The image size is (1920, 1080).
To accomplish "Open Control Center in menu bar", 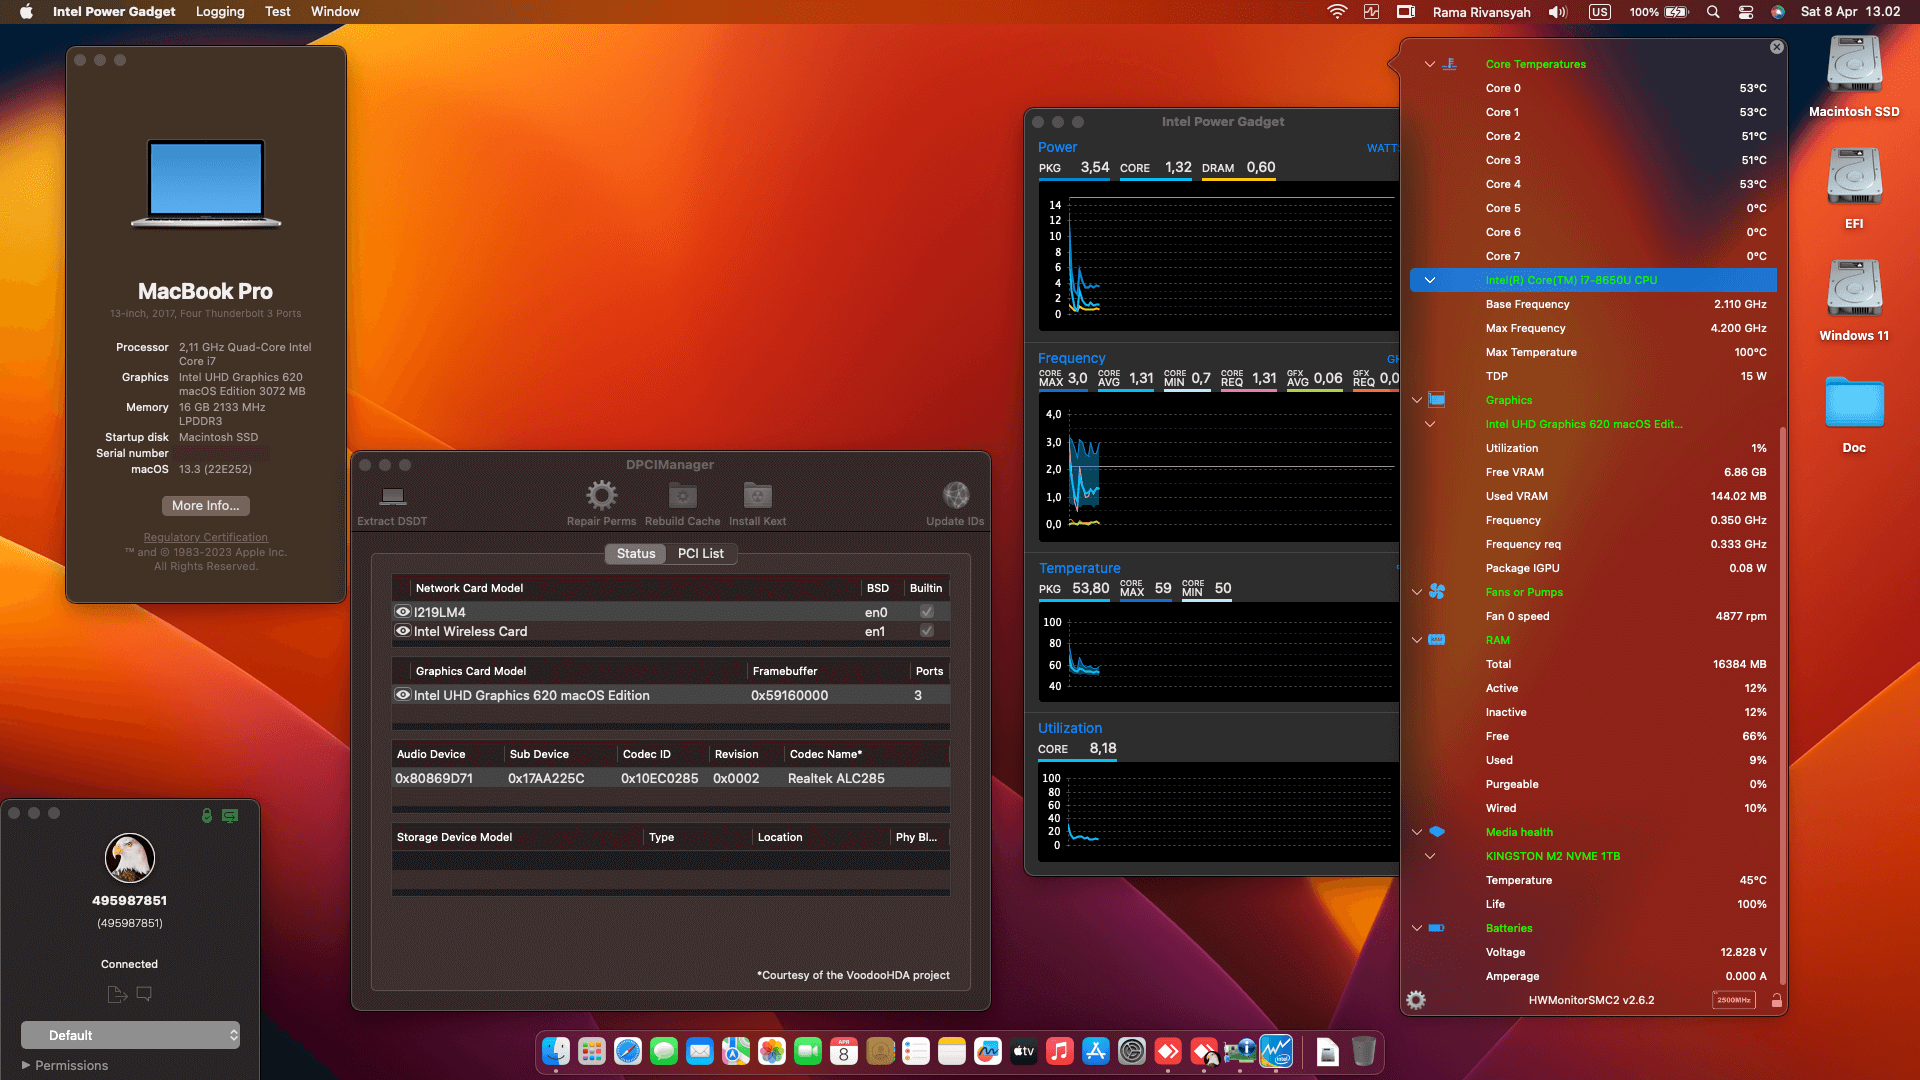I will [1746, 12].
